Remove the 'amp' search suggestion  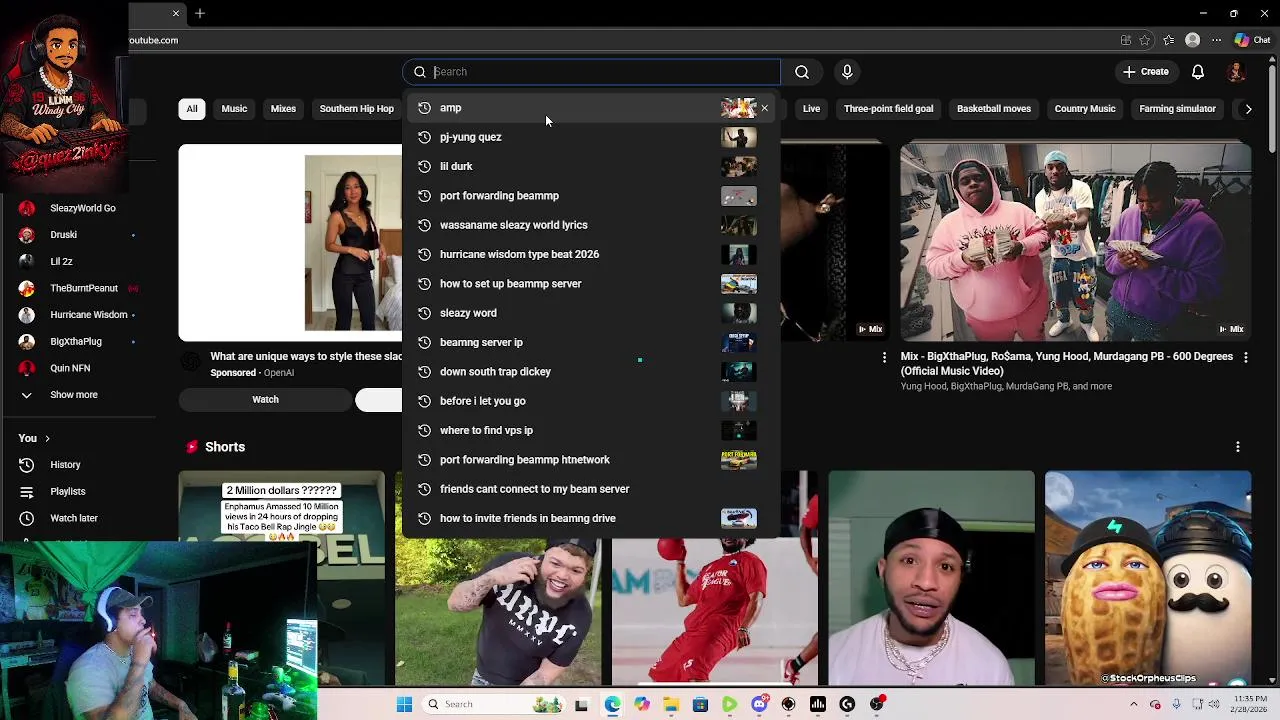click(765, 108)
